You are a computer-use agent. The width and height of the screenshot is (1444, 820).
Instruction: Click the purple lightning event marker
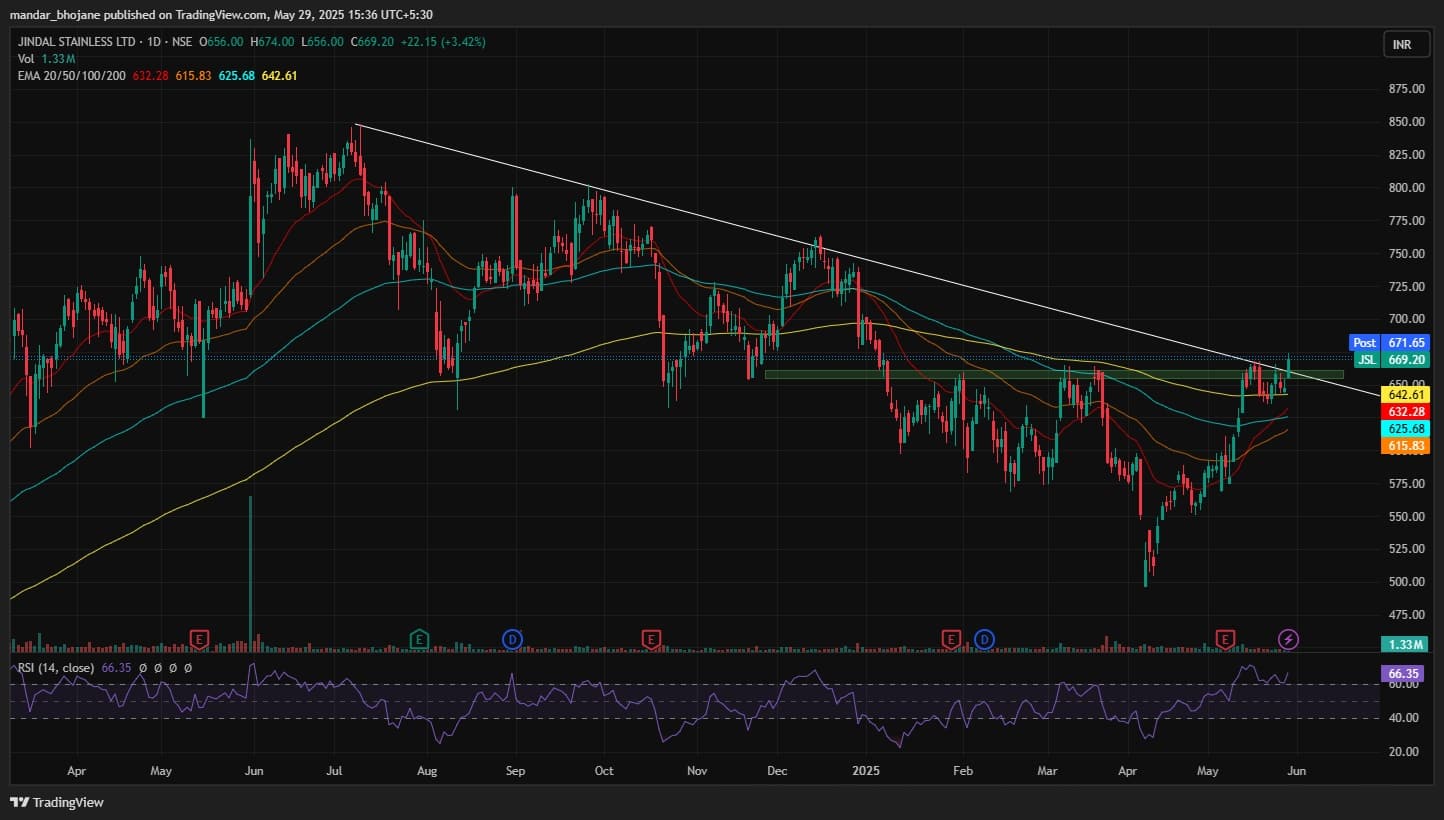(1289, 638)
